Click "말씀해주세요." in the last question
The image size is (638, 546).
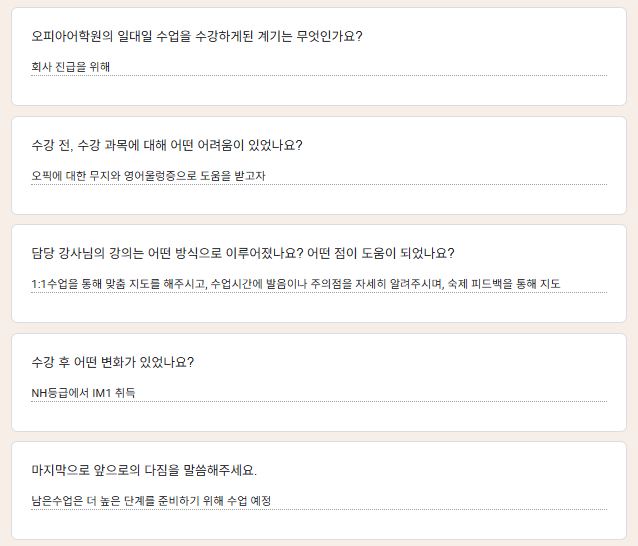click(x=221, y=470)
